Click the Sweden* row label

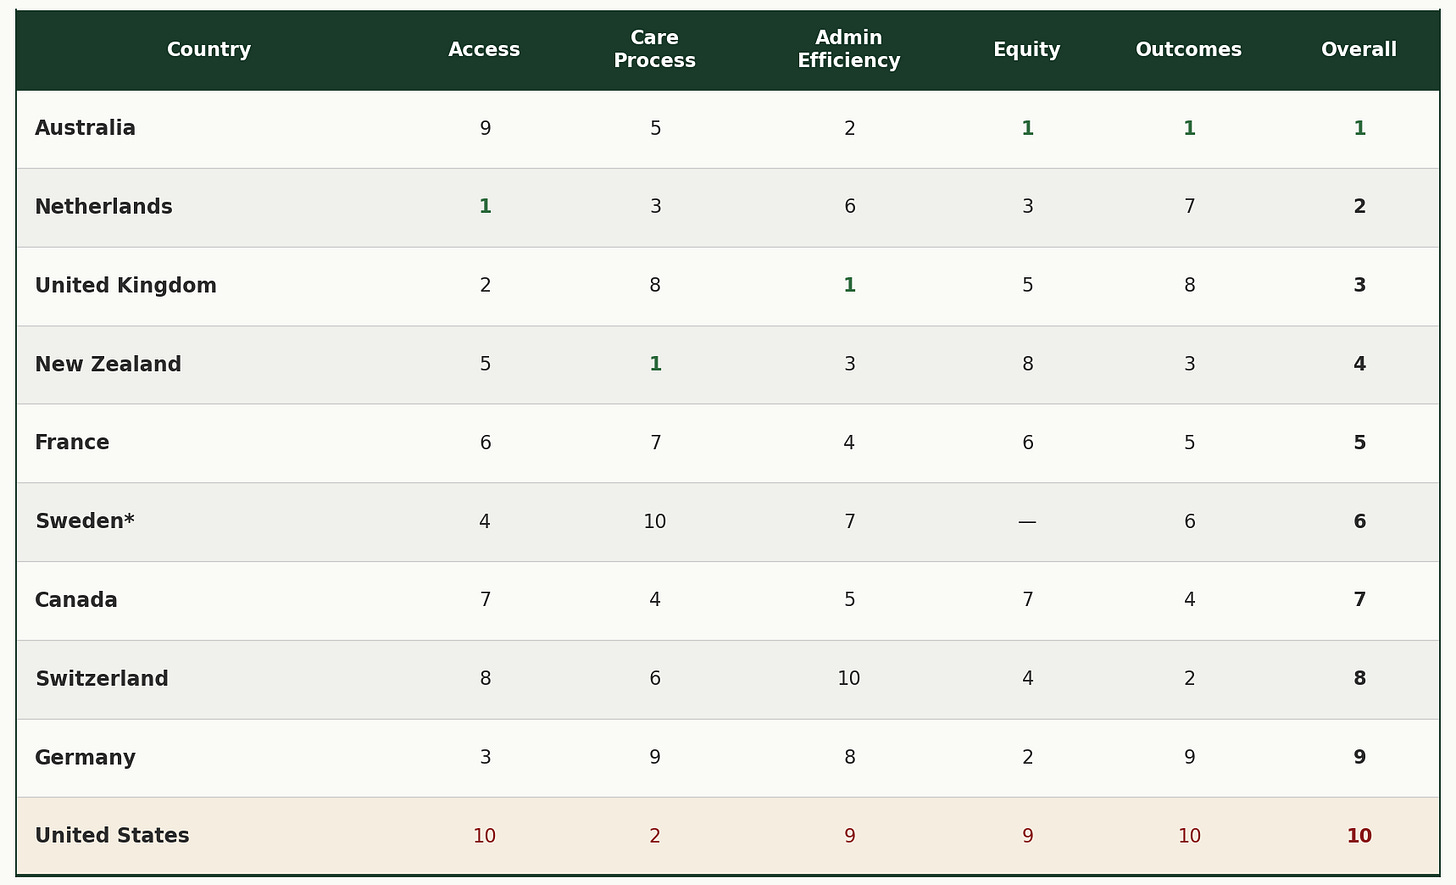(x=85, y=522)
